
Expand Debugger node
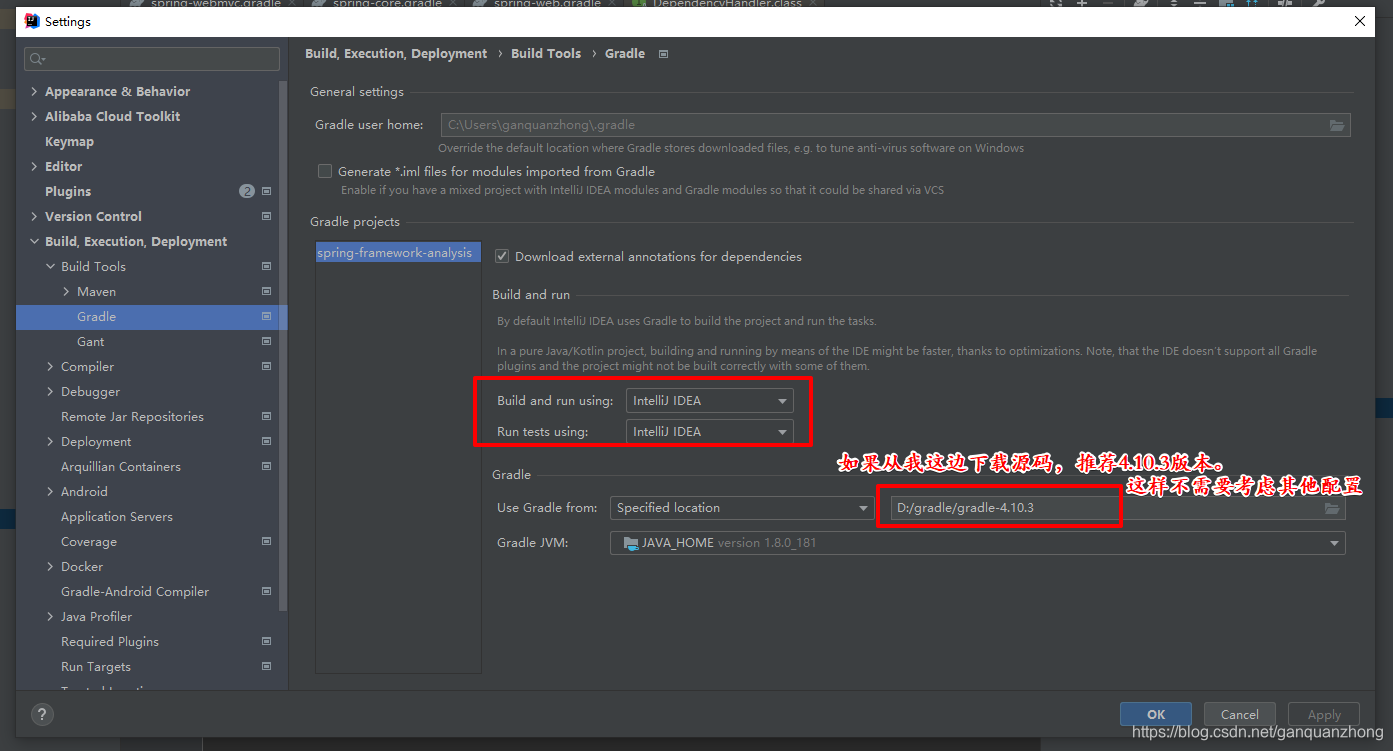point(51,391)
